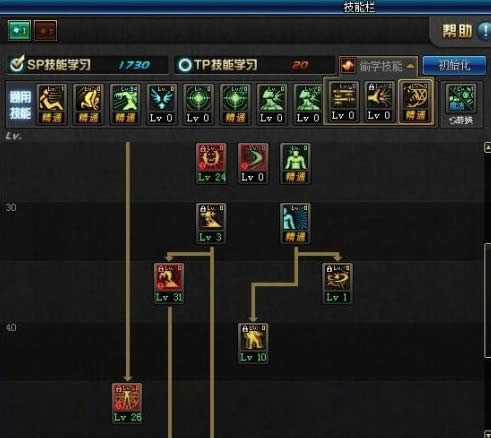This screenshot has width=491, height=438.
Task: Collapse the 偷学技能 dropdown
Action: click(x=411, y=66)
